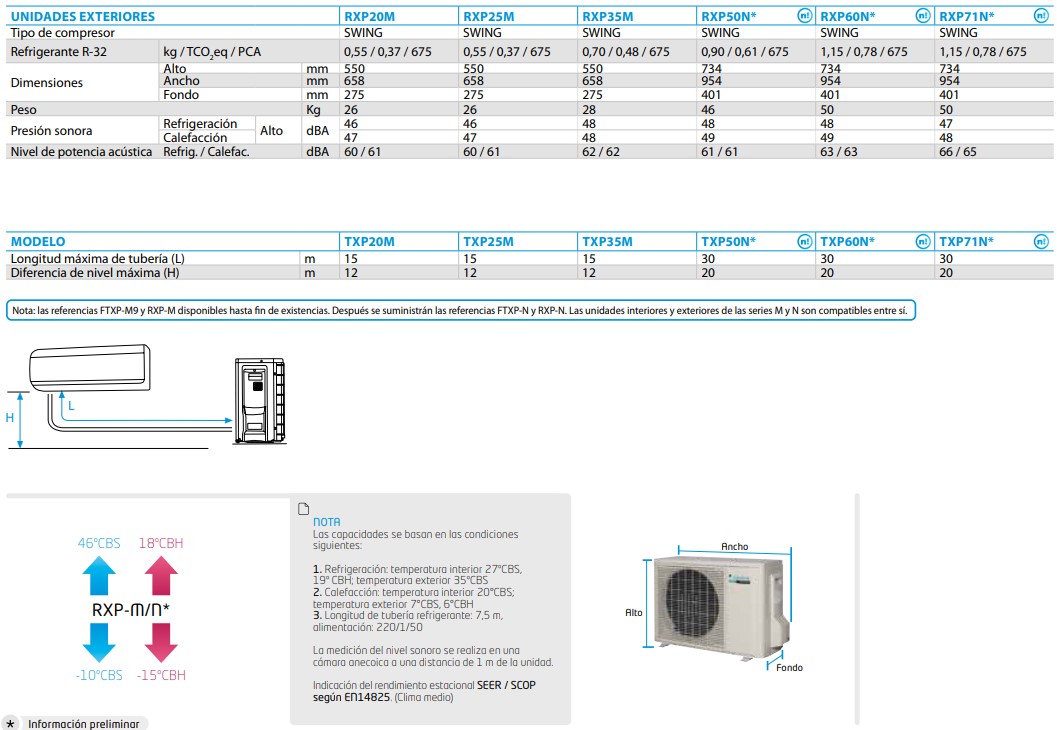Screen dimensions: 1057x730
Task: Click the TXP20M column header
Action: 369,241
